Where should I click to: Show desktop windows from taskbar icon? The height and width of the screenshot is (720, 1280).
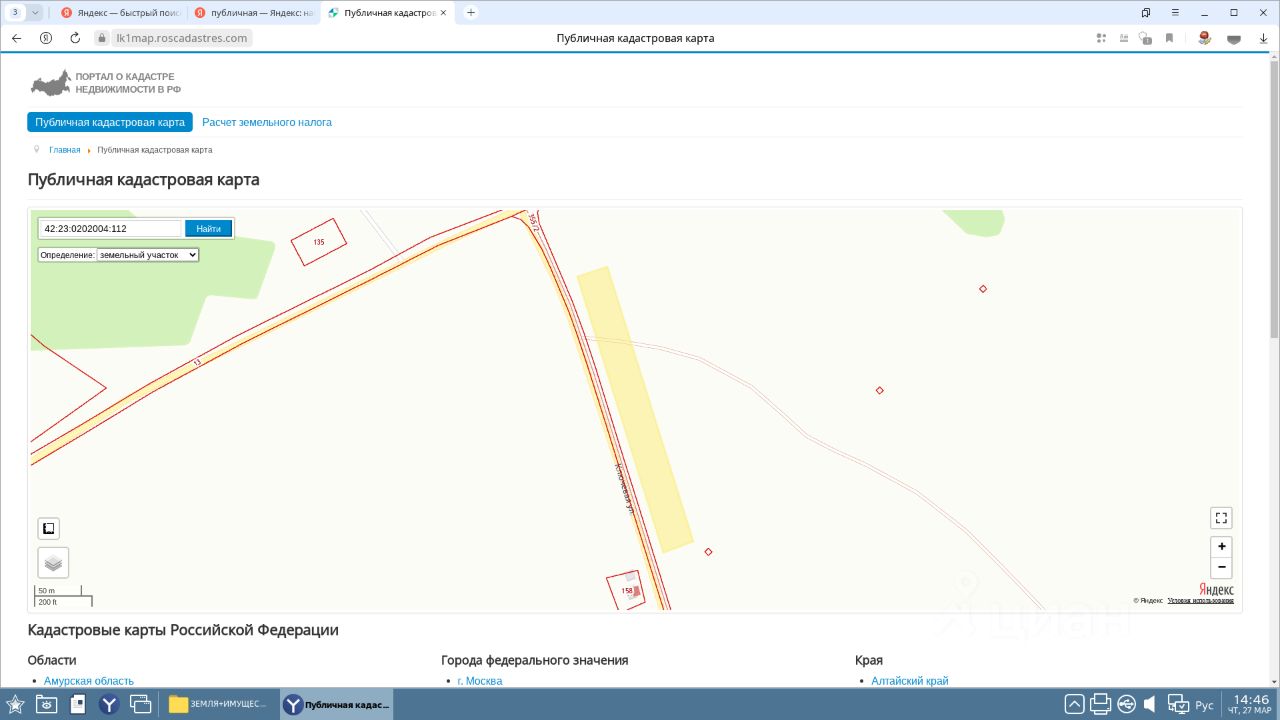coord(141,704)
